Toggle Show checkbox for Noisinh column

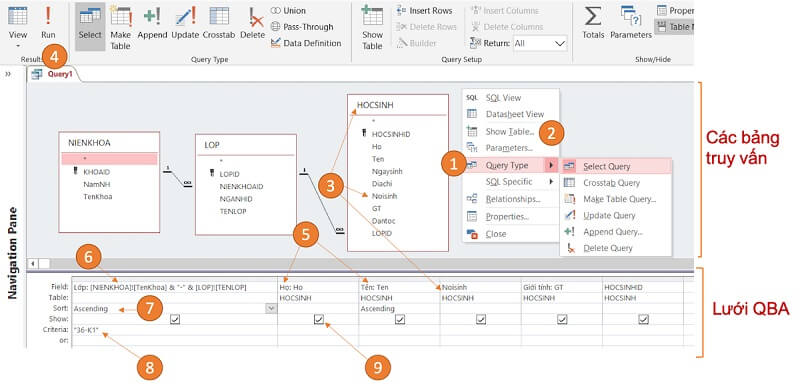pyautogui.click(x=481, y=319)
